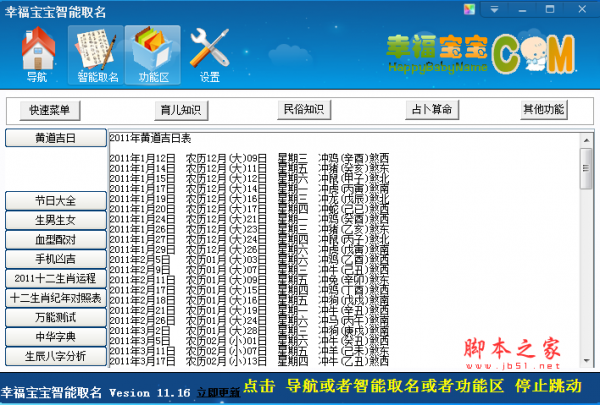The height and width of the screenshot is (405, 600).
Task: Open 2011十二生肖运程 from the sidebar
Action: point(56,278)
